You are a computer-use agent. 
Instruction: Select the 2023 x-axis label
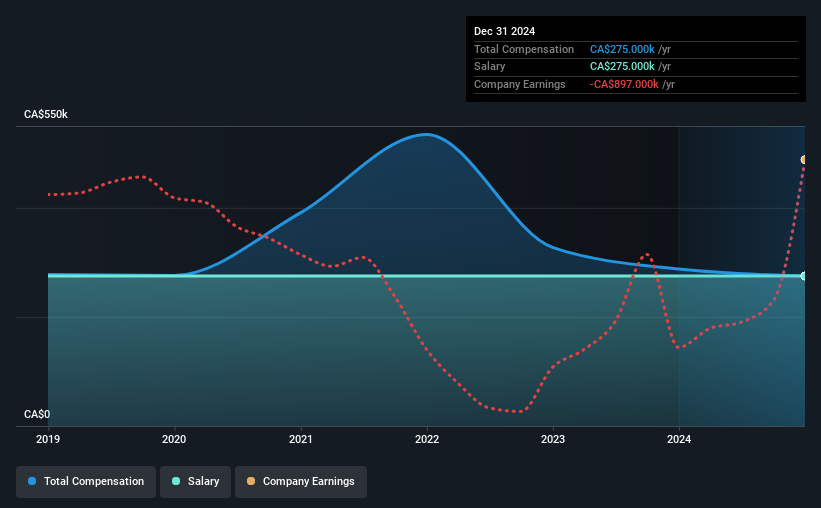click(x=553, y=439)
